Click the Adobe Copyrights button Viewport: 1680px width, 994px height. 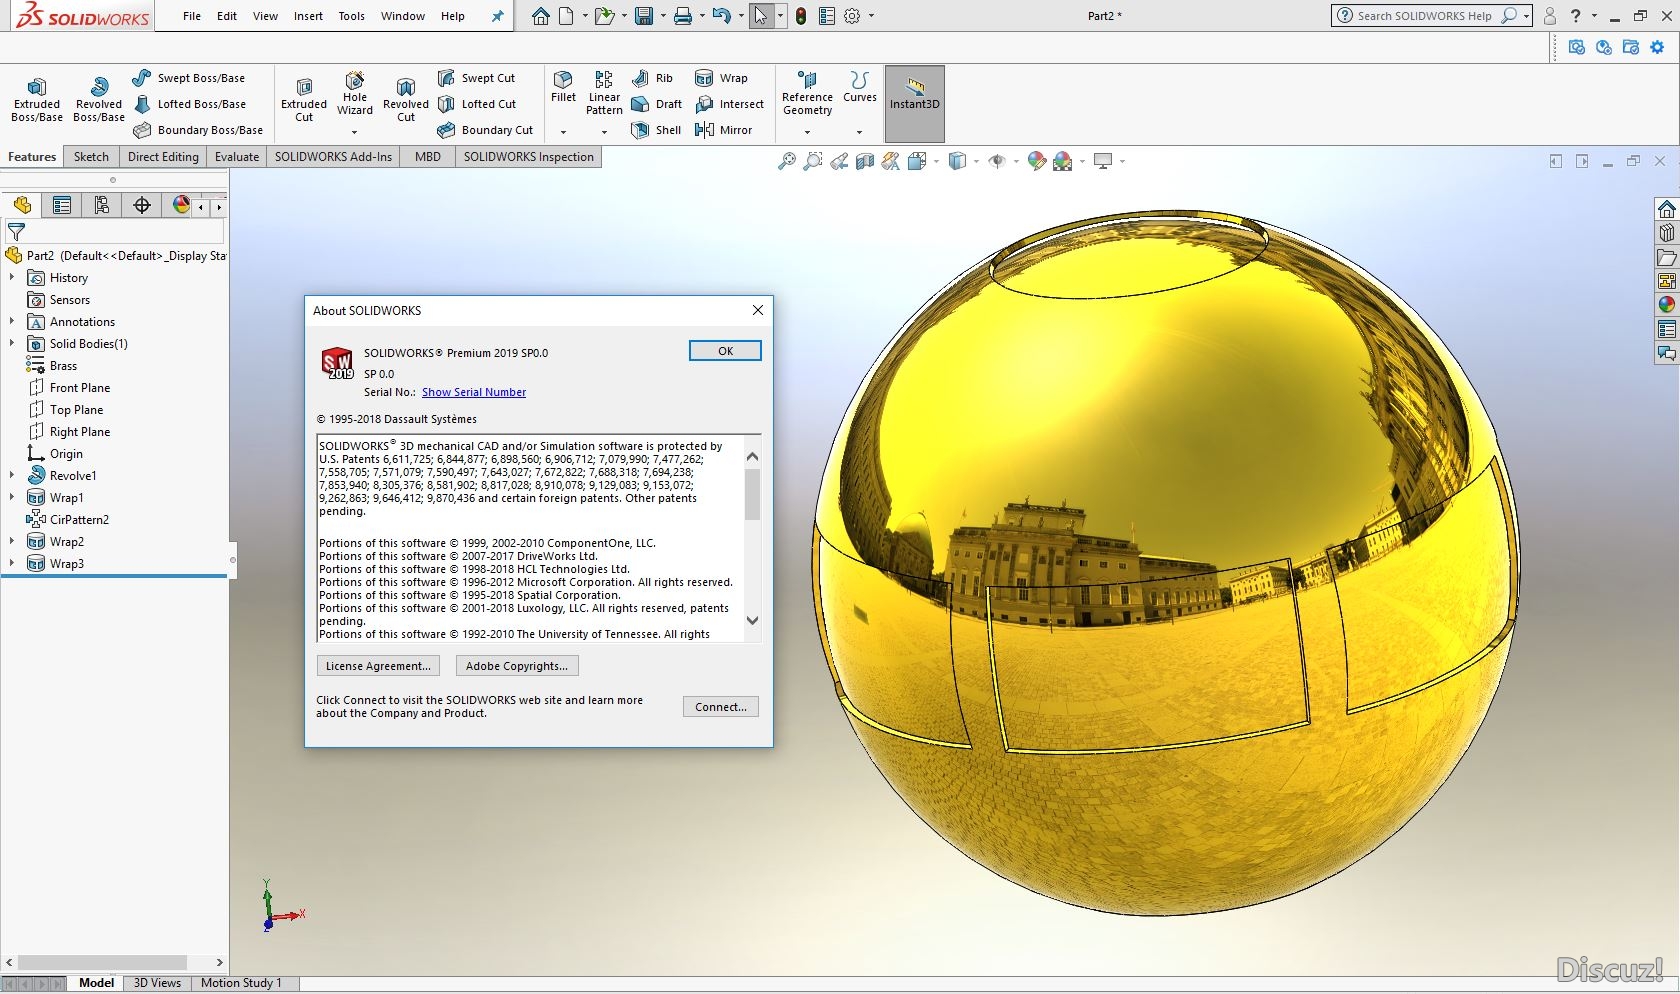pyautogui.click(x=516, y=666)
